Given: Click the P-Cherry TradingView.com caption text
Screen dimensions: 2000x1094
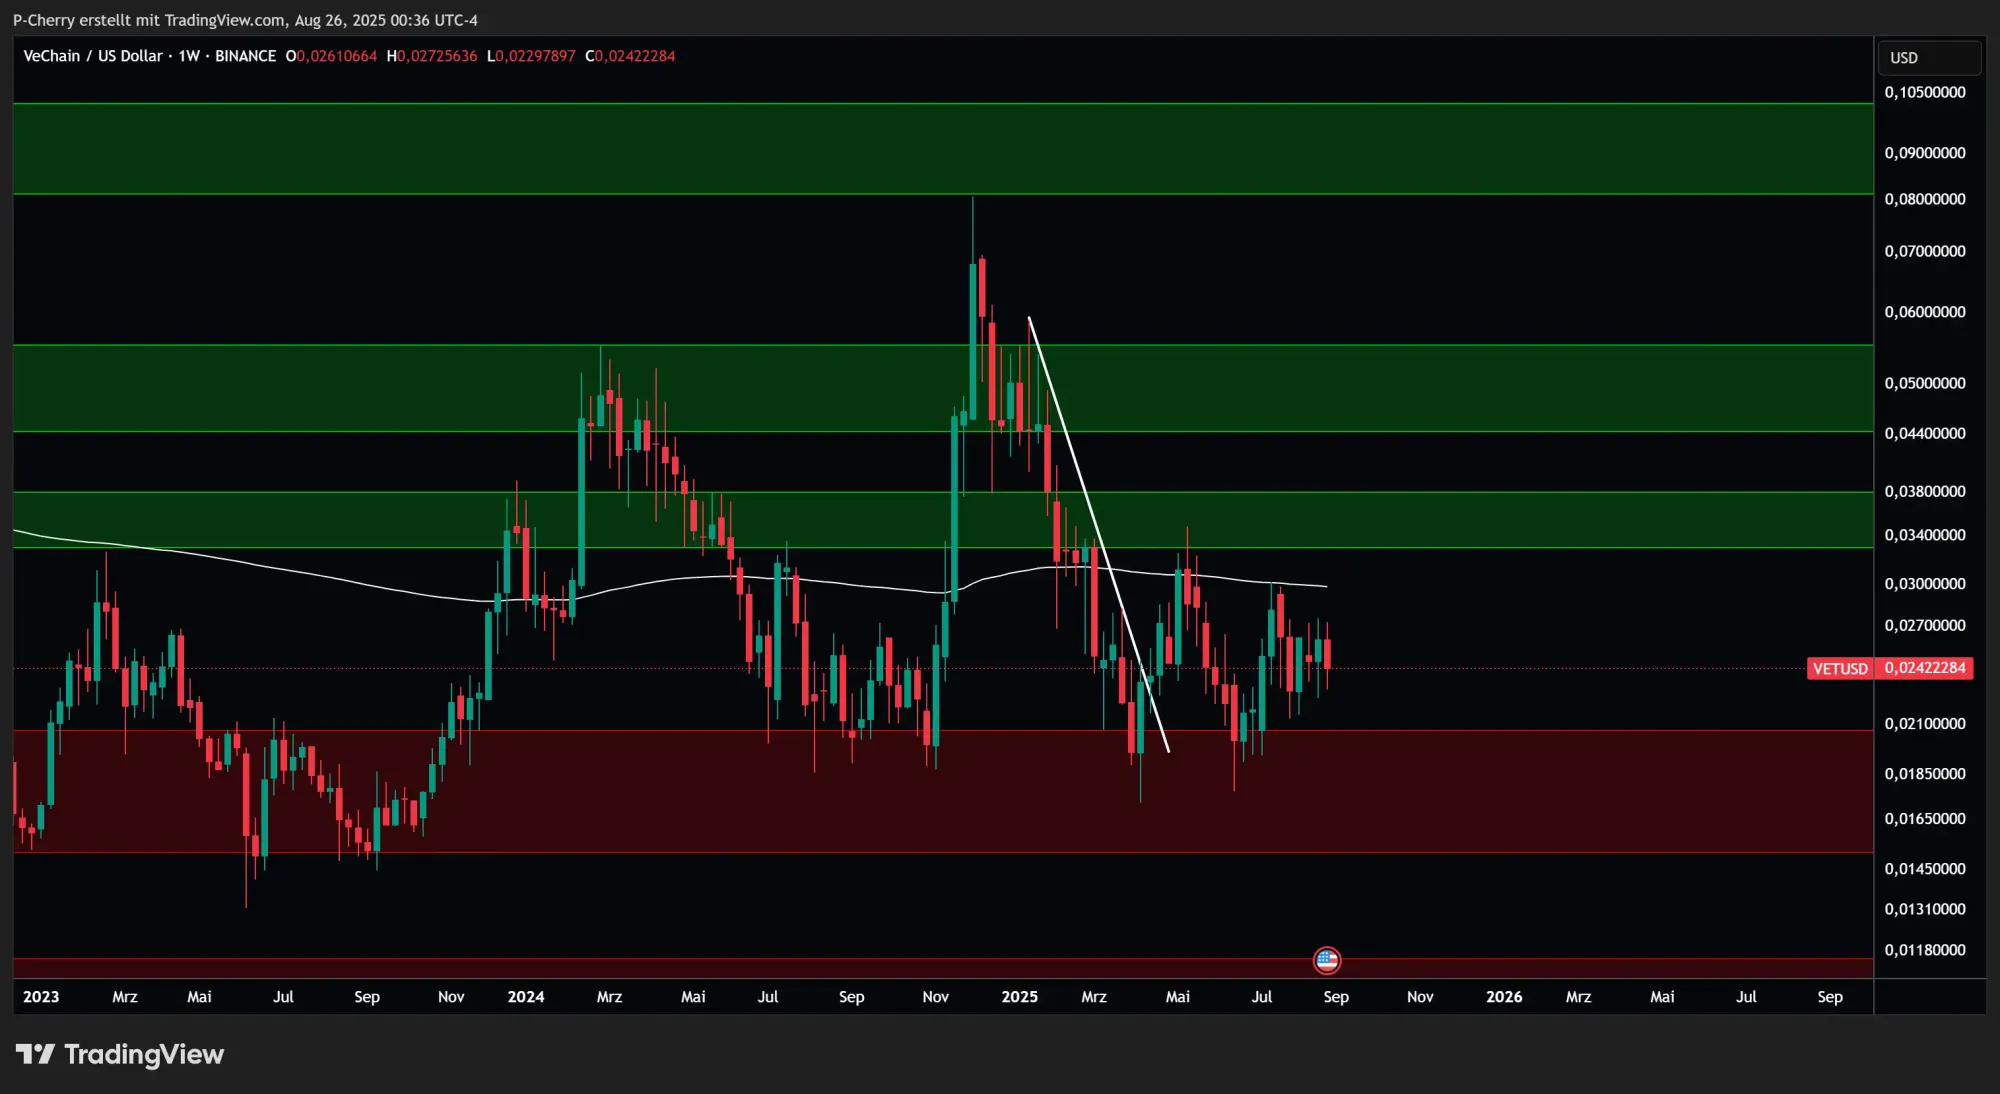Looking at the screenshot, I should [245, 20].
